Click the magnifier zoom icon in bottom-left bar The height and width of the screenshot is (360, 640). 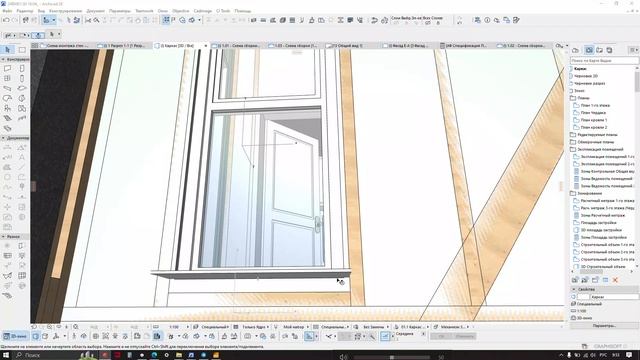pyautogui.click(x=76, y=327)
